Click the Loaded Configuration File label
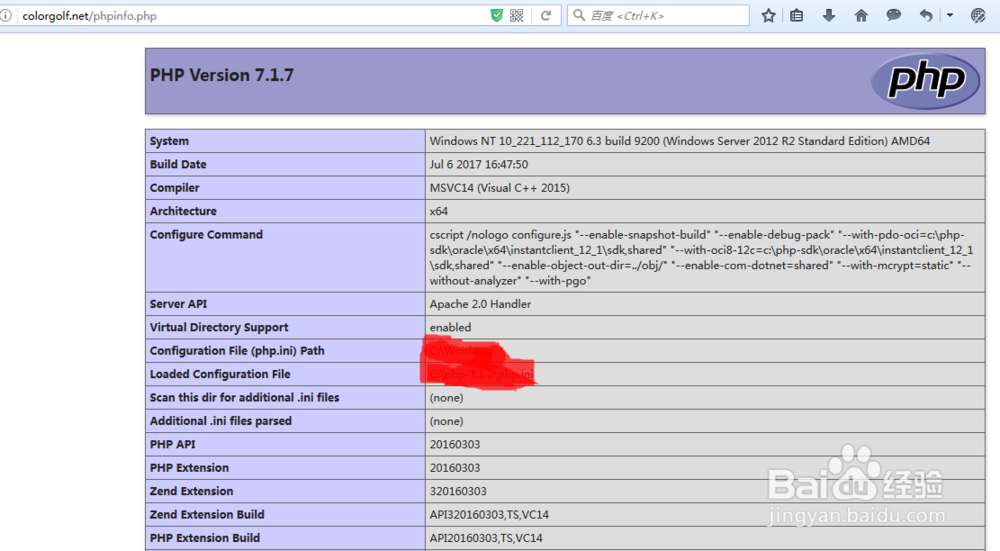This screenshot has height=551, width=1000. coord(220,374)
